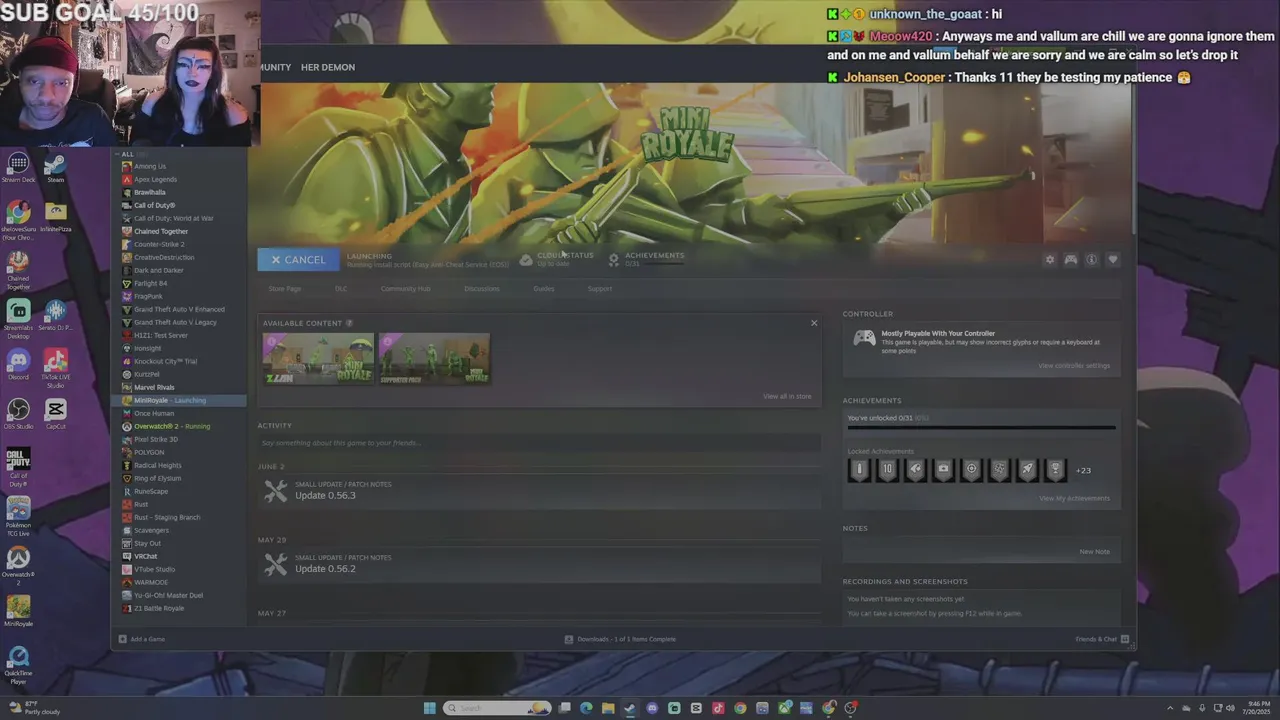Select Brawlhalla in library list

(150, 192)
